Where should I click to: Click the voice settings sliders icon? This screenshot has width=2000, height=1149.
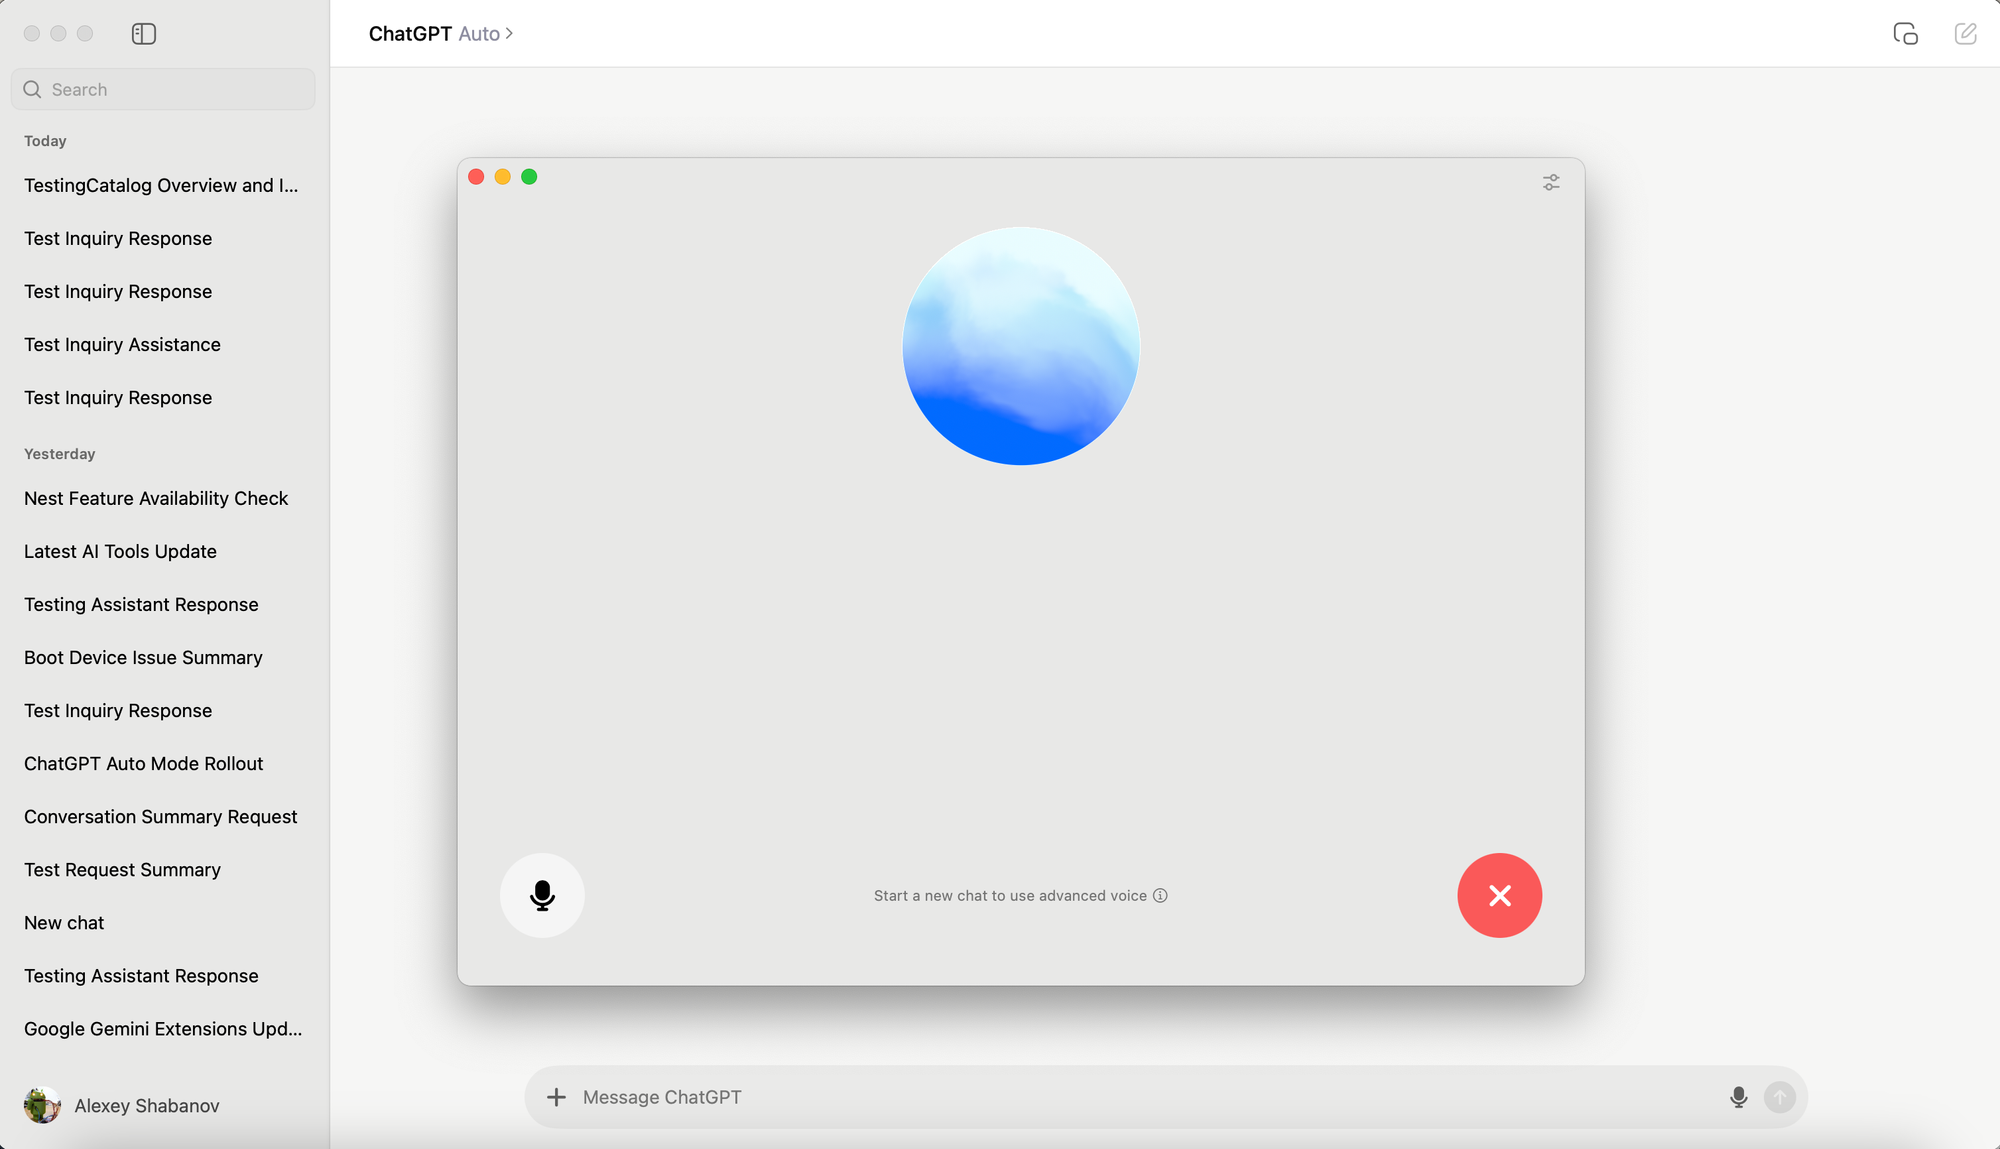[1551, 181]
